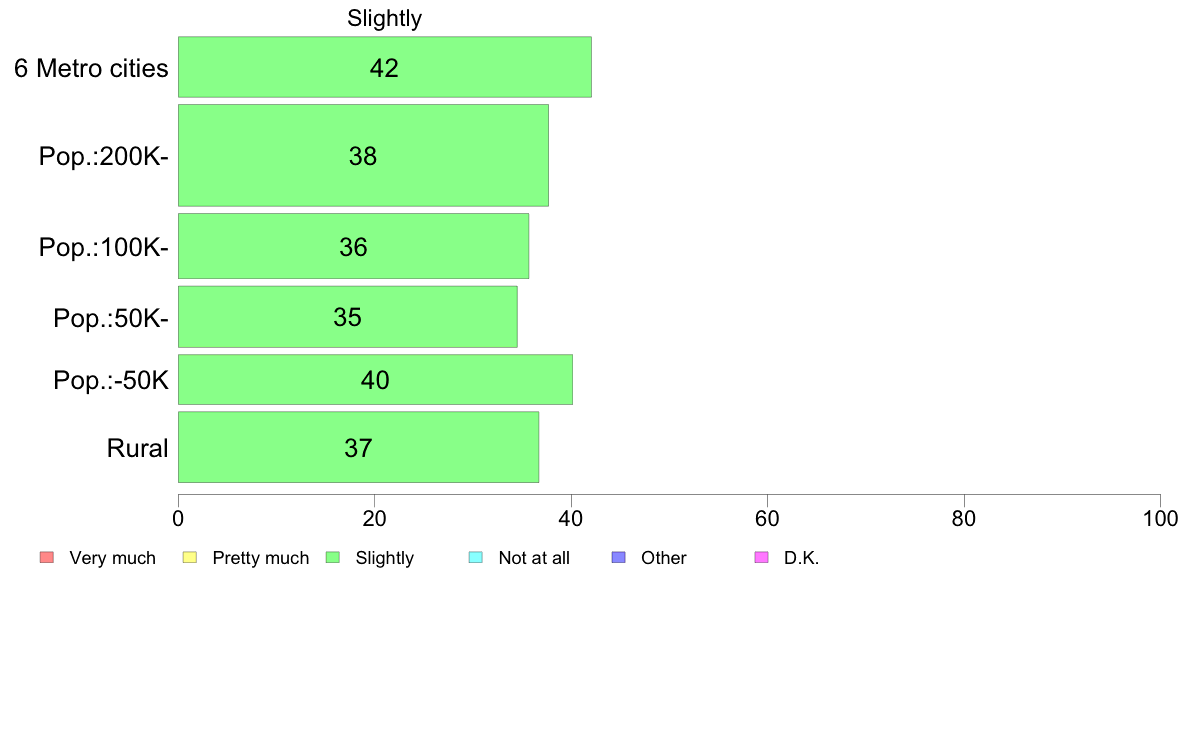Image resolution: width=1188 pixels, height=736 pixels.
Task: Click the magenta D.K. legend swatch
Action: (761, 558)
